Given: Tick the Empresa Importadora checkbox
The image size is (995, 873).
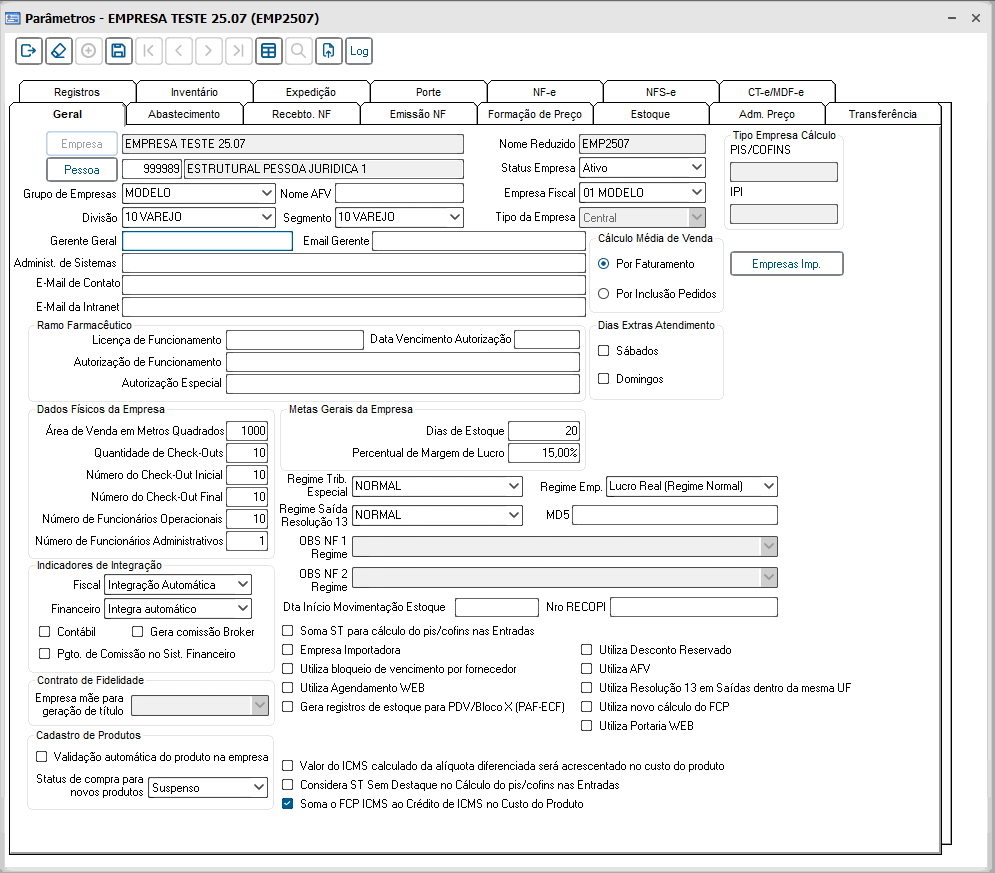Looking at the screenshot, I should (x=289, y=650).
